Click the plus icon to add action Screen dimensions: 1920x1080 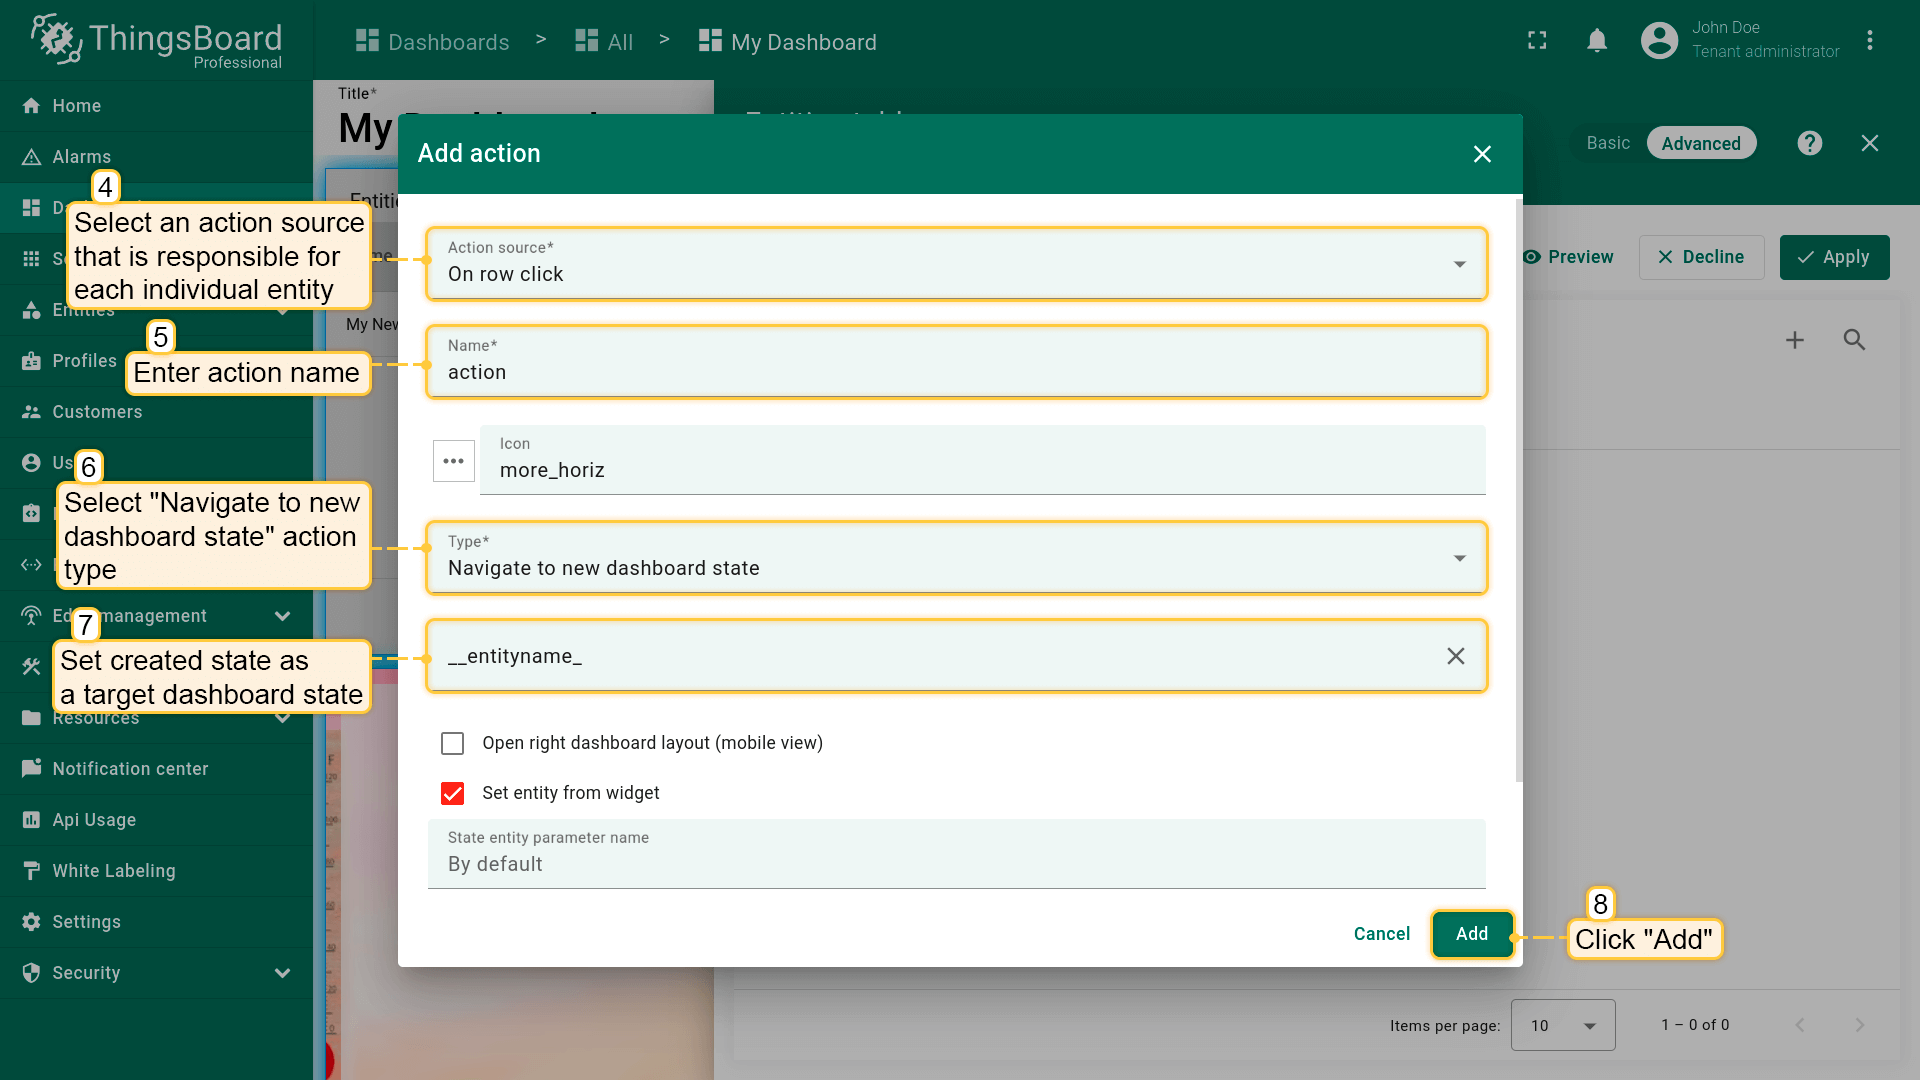tap(1795, 340)
